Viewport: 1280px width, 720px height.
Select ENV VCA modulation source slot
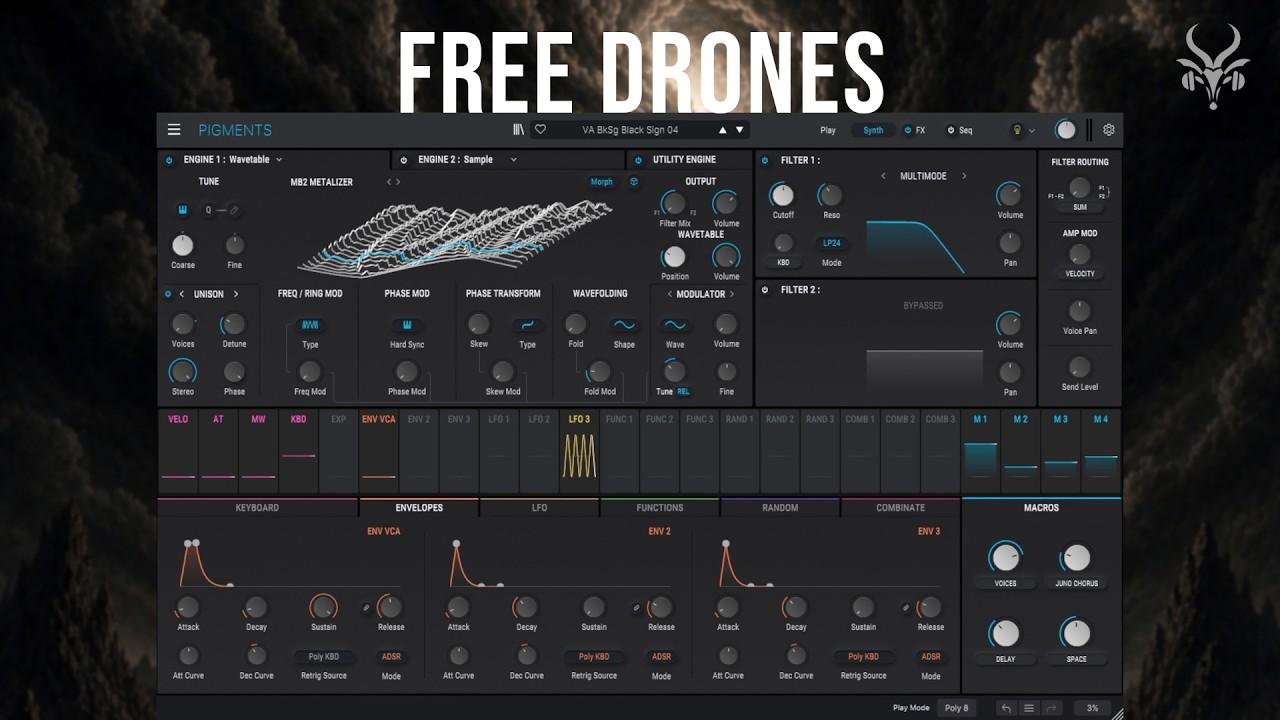coord(379,451)
